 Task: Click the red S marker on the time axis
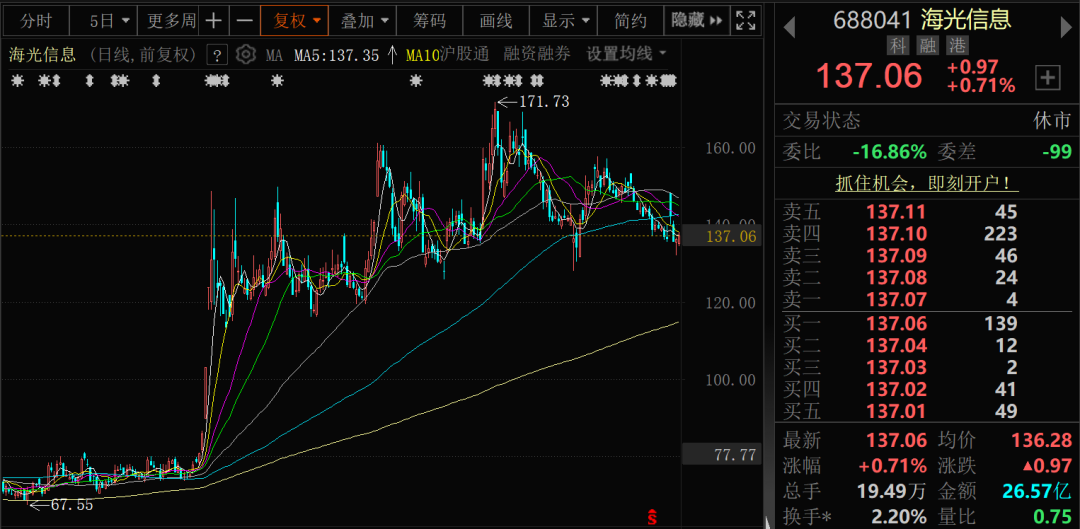(651, 517)
